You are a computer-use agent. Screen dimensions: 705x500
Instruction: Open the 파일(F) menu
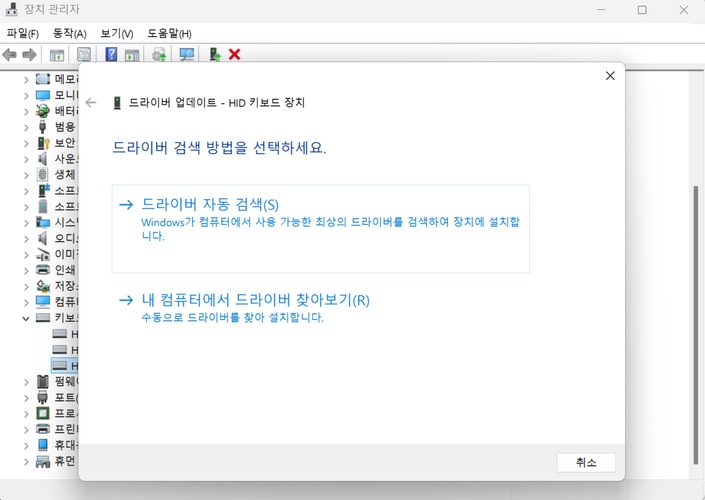(x=22, y=33)
